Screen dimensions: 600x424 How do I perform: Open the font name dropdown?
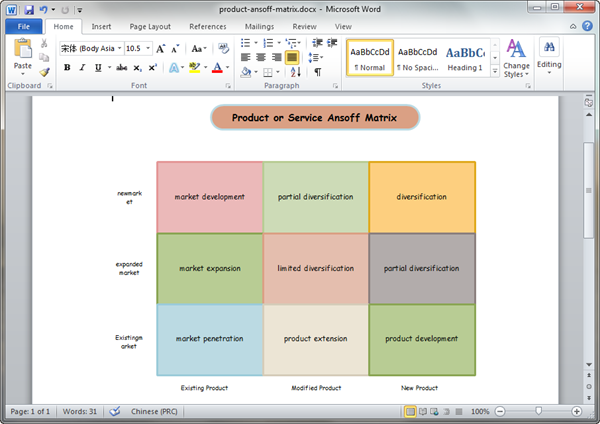(120, 48)
